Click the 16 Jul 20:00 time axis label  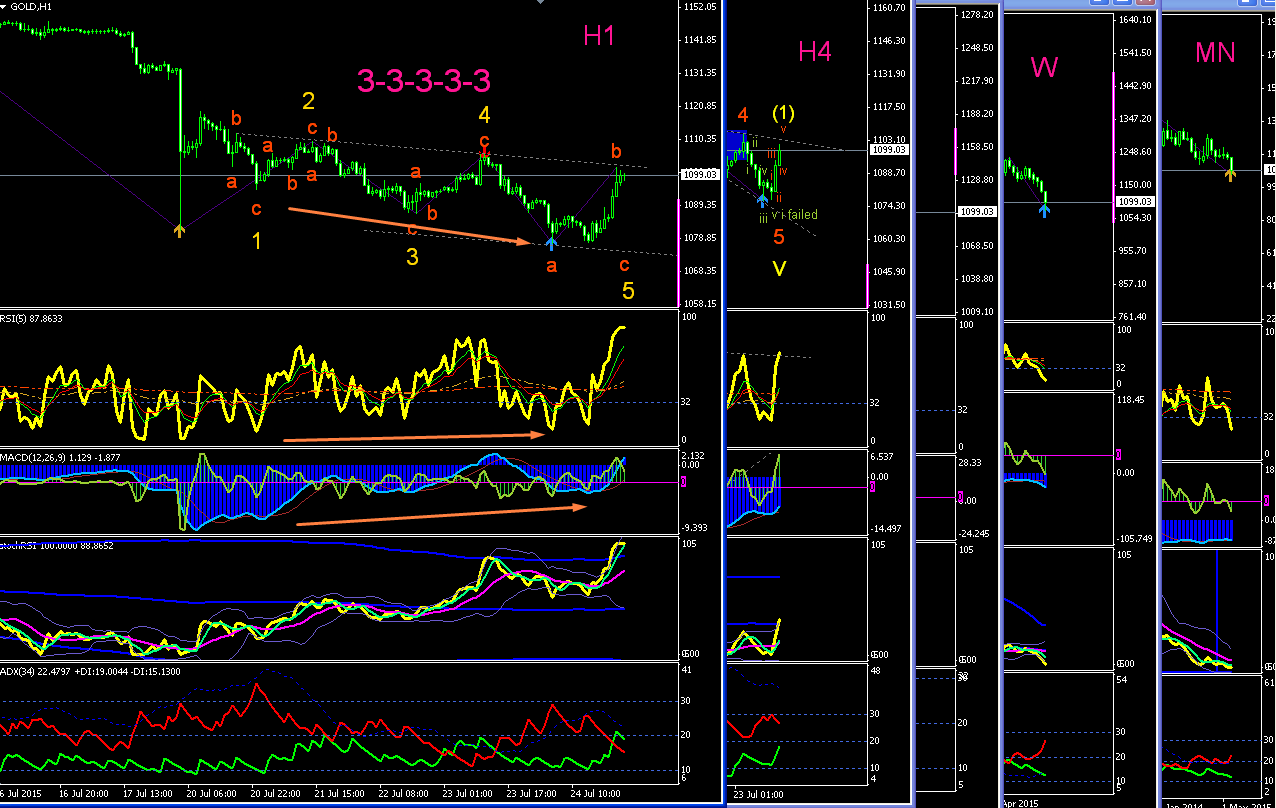(x=83, y=792)
